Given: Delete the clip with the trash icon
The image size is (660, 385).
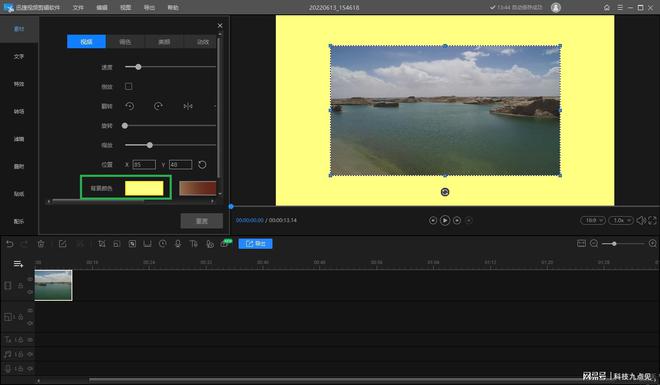Looking at the screenshot, I should point(41,244).
